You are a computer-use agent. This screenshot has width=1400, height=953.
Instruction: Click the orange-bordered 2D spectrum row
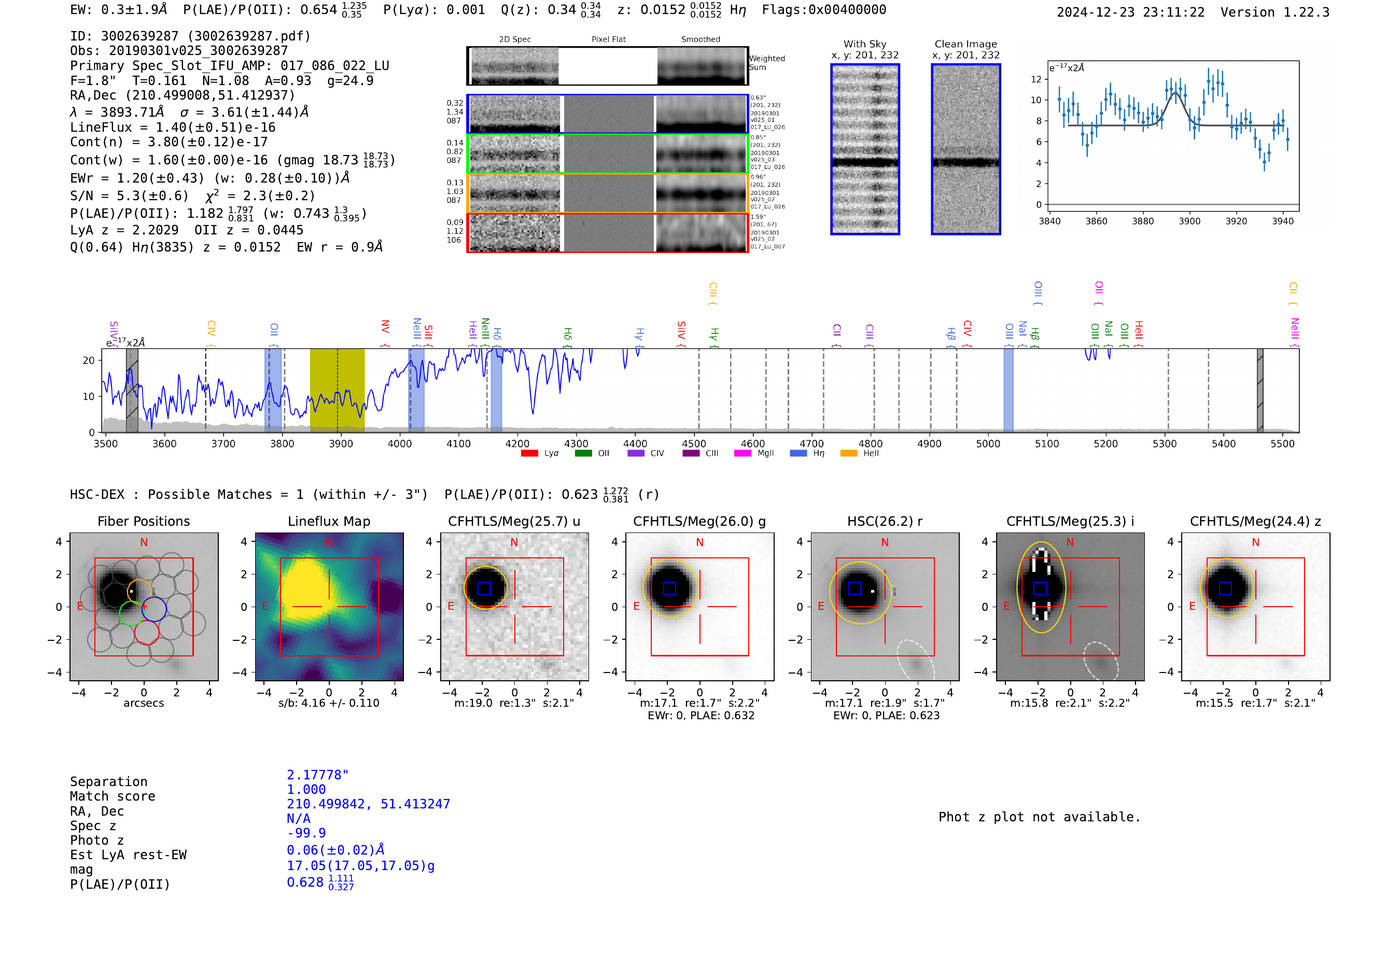[x=608, y=193]
